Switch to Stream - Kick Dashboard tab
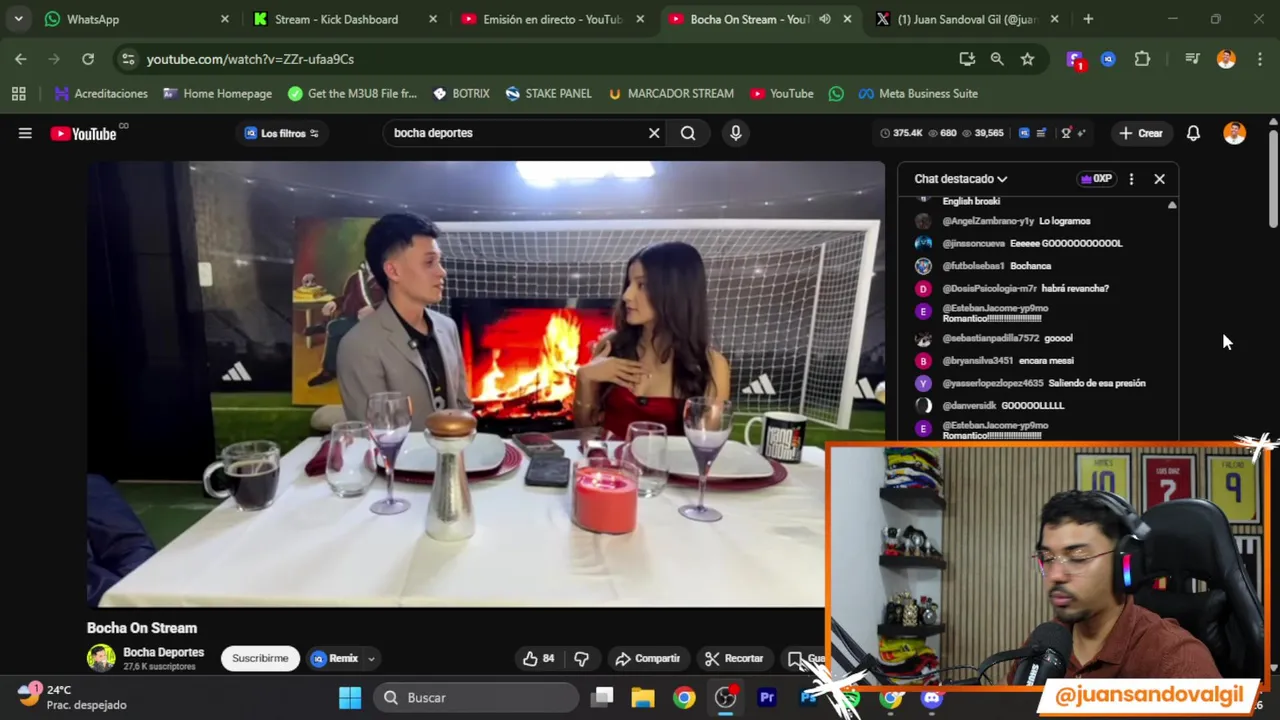Image resolution: width=1280 pixels, height=720 pixels. click(345, 19)
